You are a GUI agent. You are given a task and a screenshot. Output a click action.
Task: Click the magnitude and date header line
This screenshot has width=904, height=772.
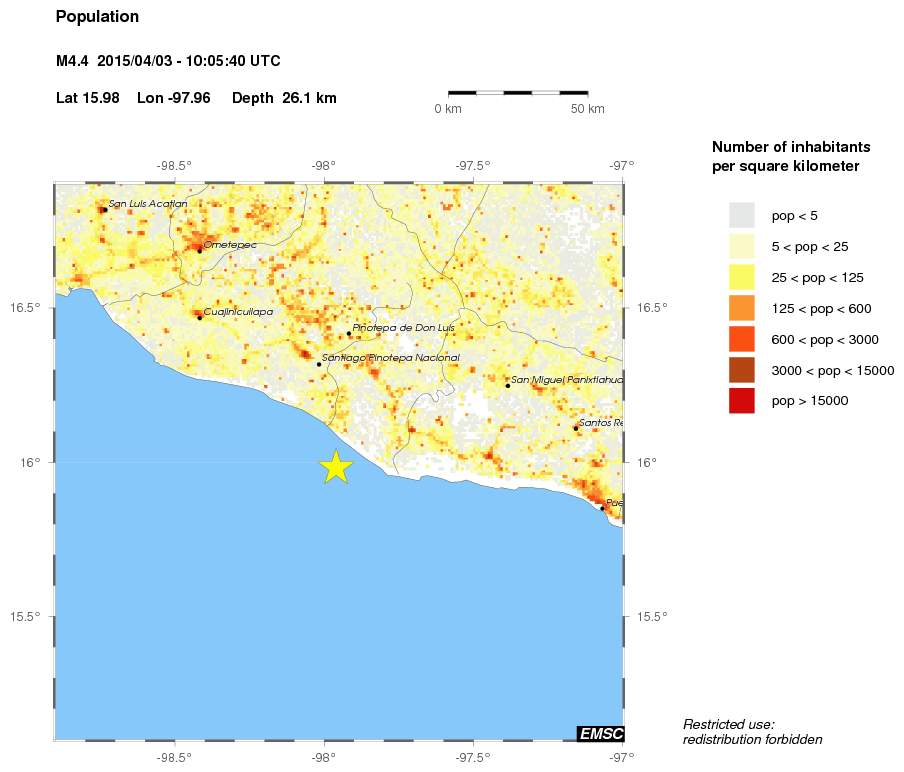168,62
